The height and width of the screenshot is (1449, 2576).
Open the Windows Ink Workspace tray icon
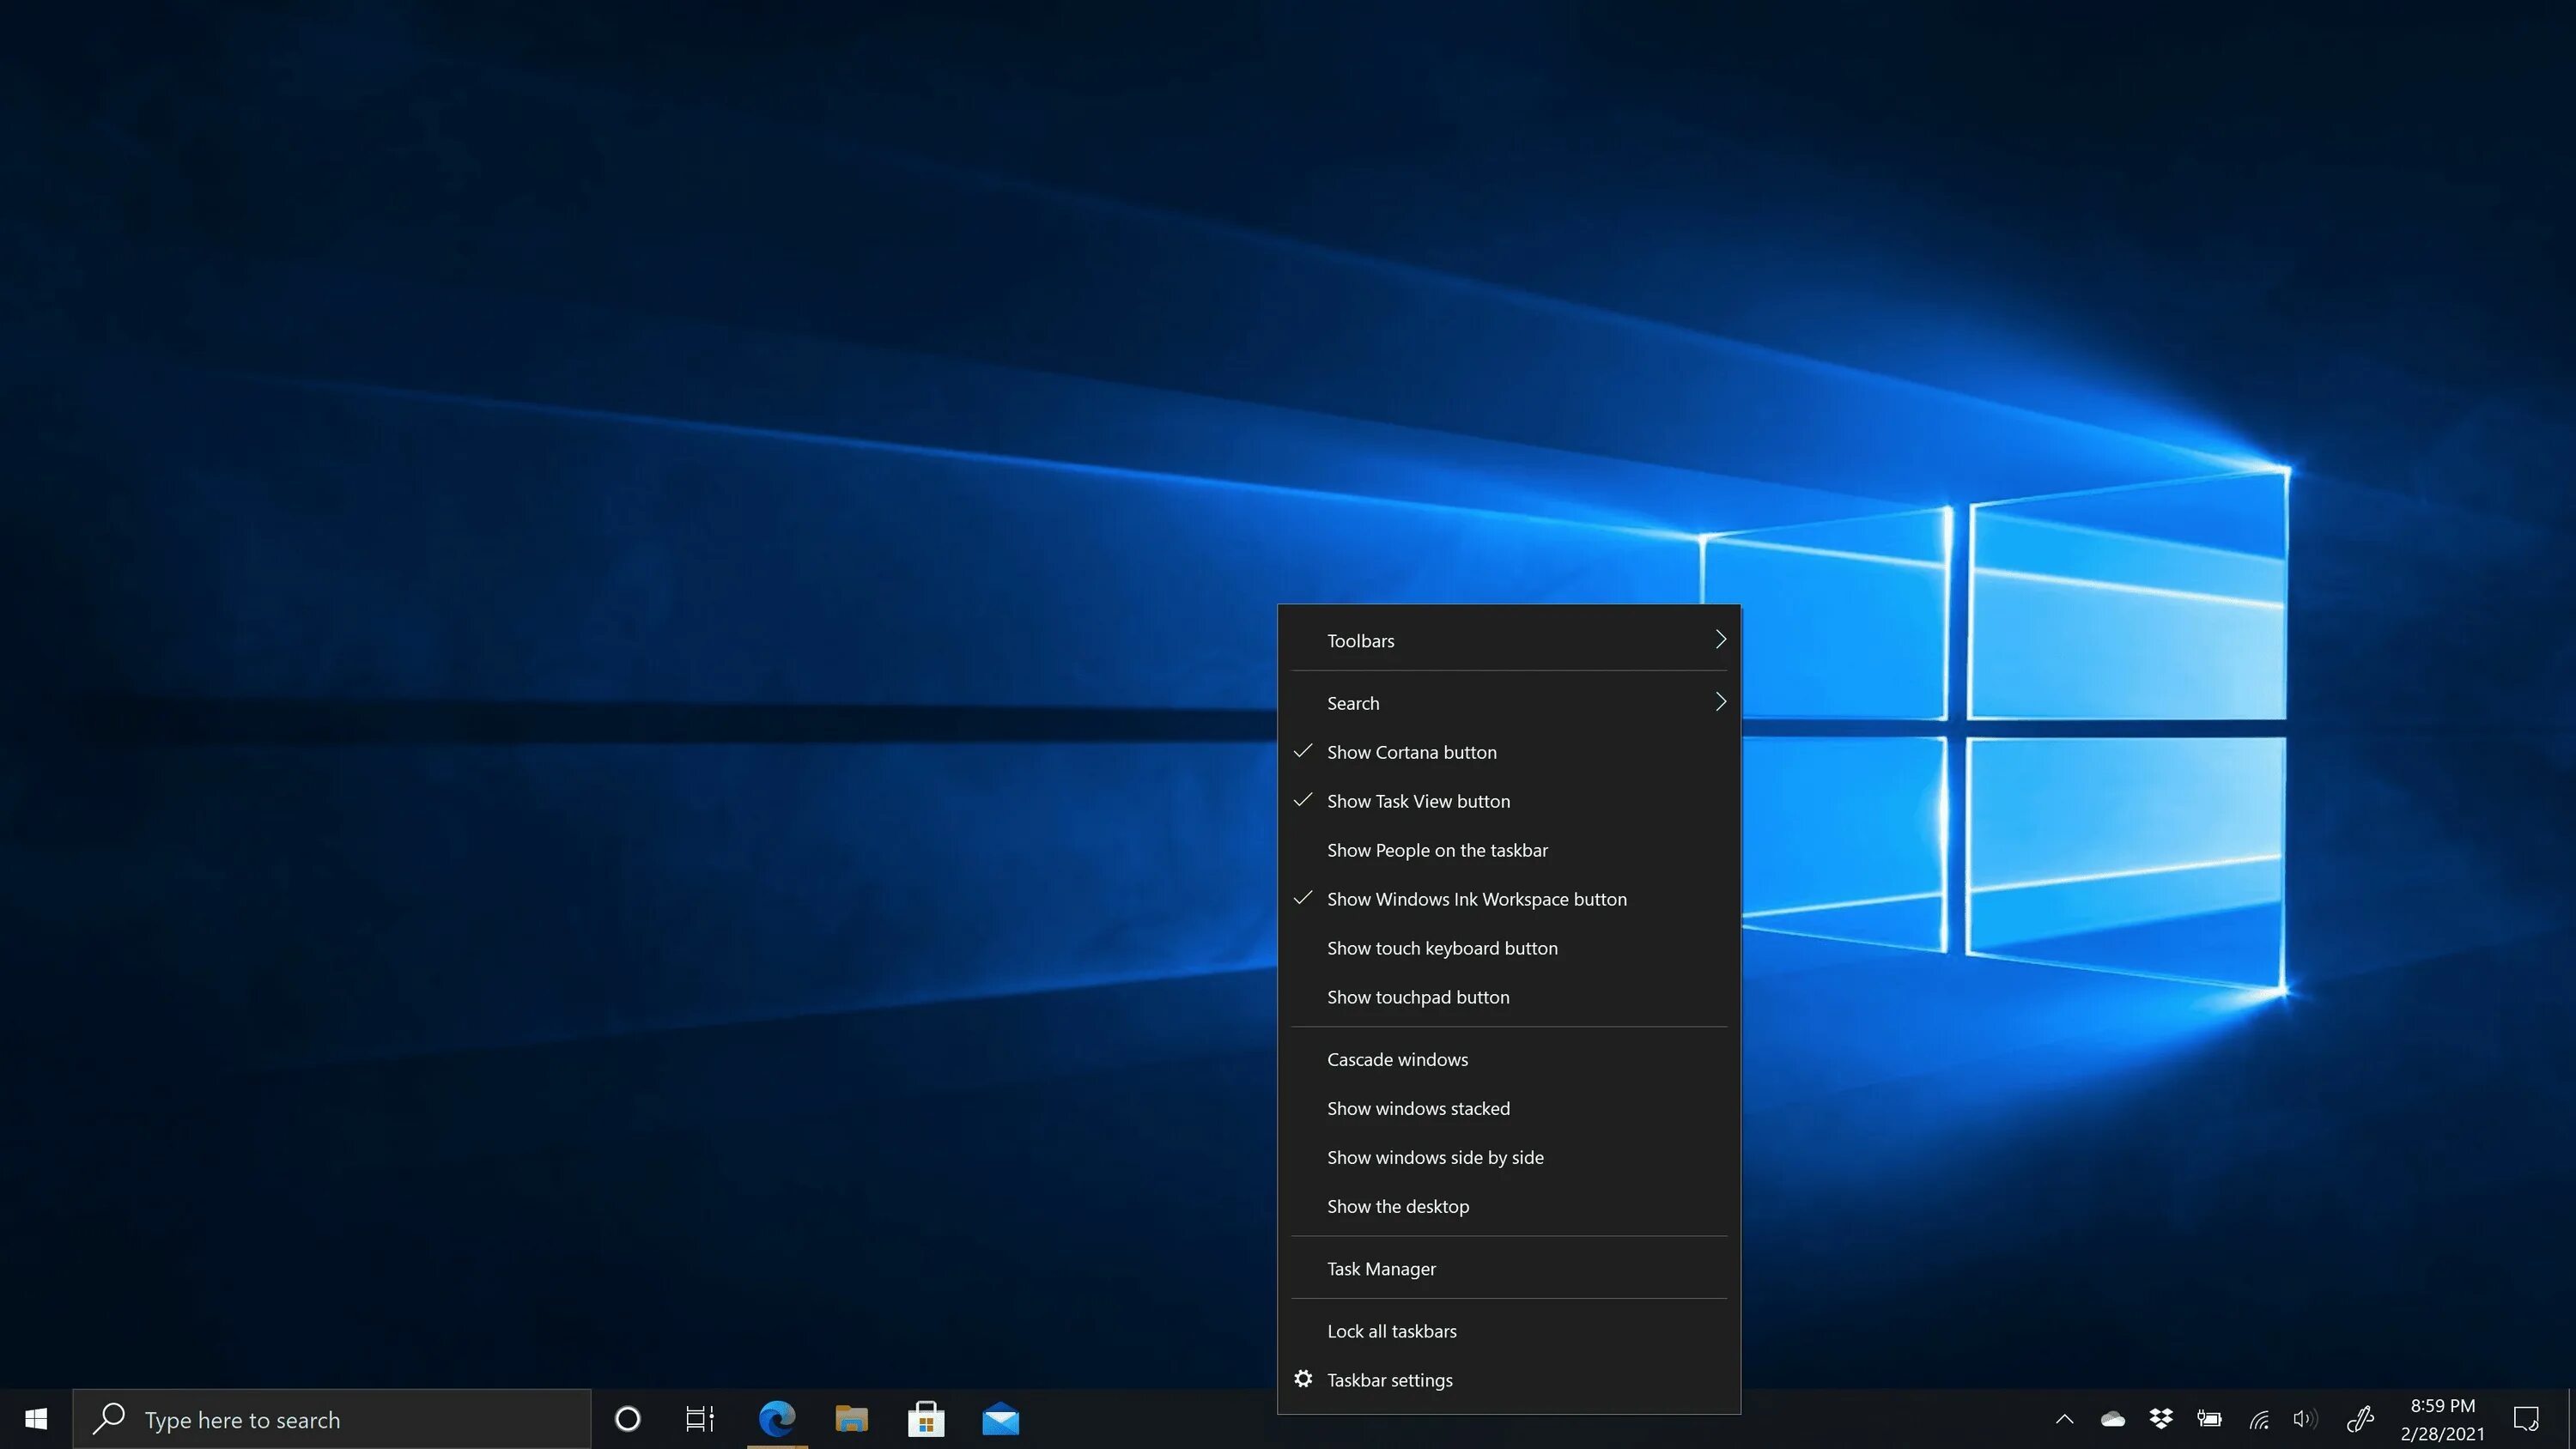(x=2360, y=1419)
